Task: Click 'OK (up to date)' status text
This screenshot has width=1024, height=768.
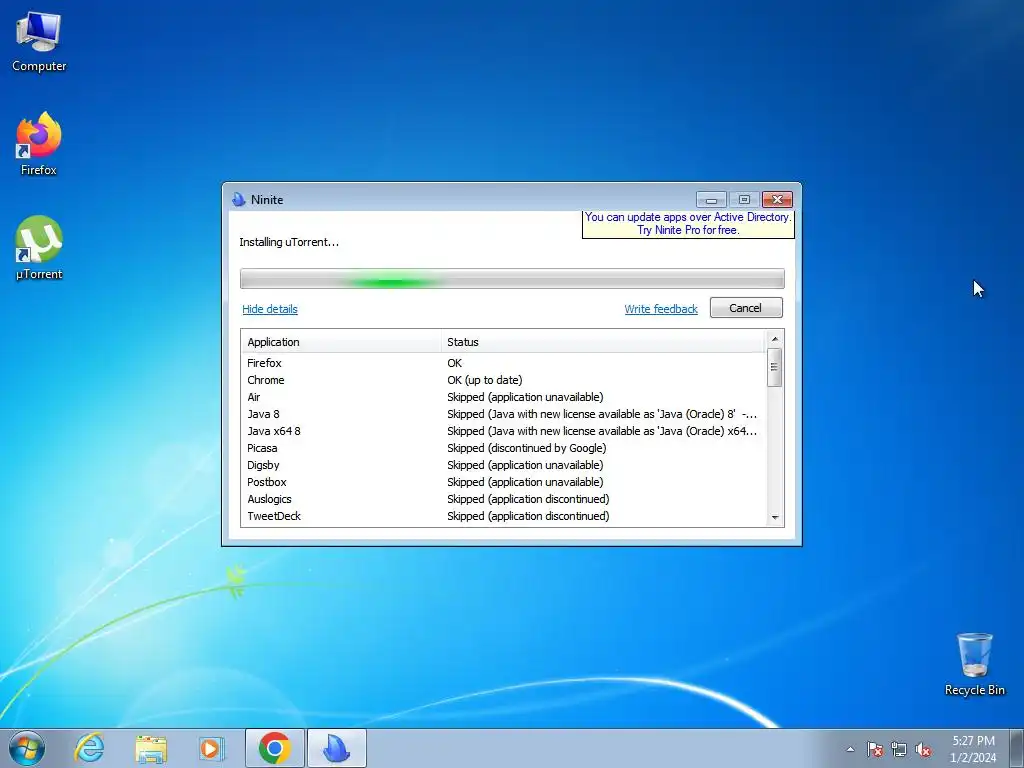Action: click(485, 380)
